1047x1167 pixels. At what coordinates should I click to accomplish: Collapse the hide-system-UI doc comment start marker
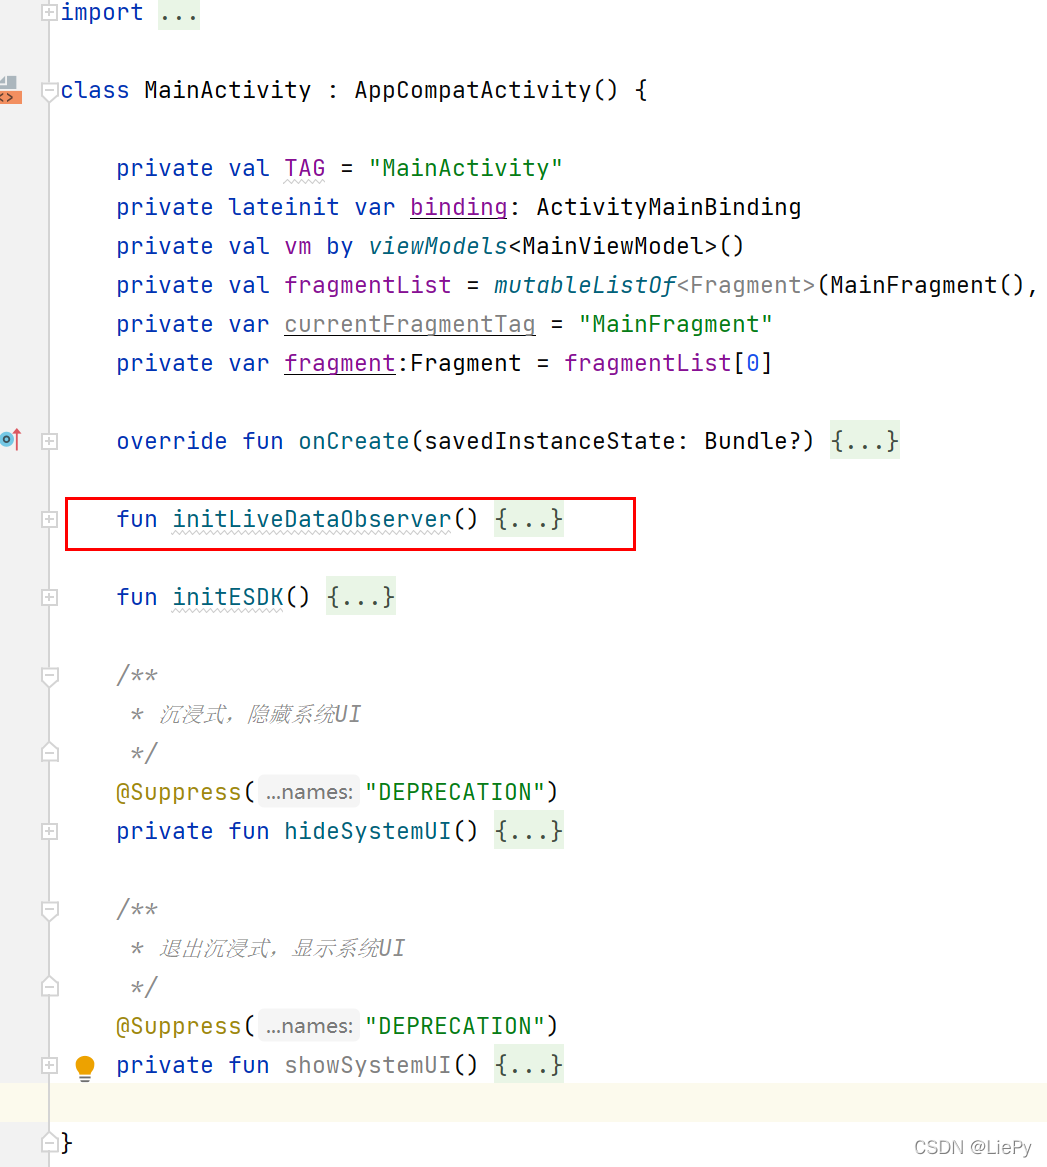pyautogui.click(x=49, y=676)
